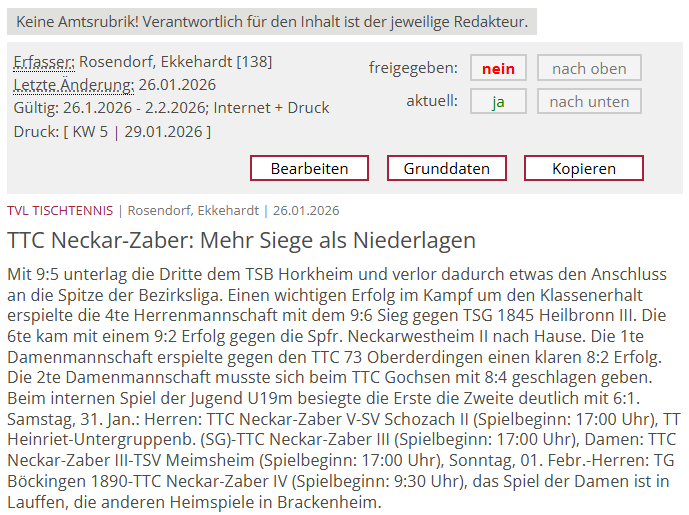
Task: Click the closing text 'Lauffen, die anderen Heimspiele in Brackenheim.'
Action: tap(194, 502)
